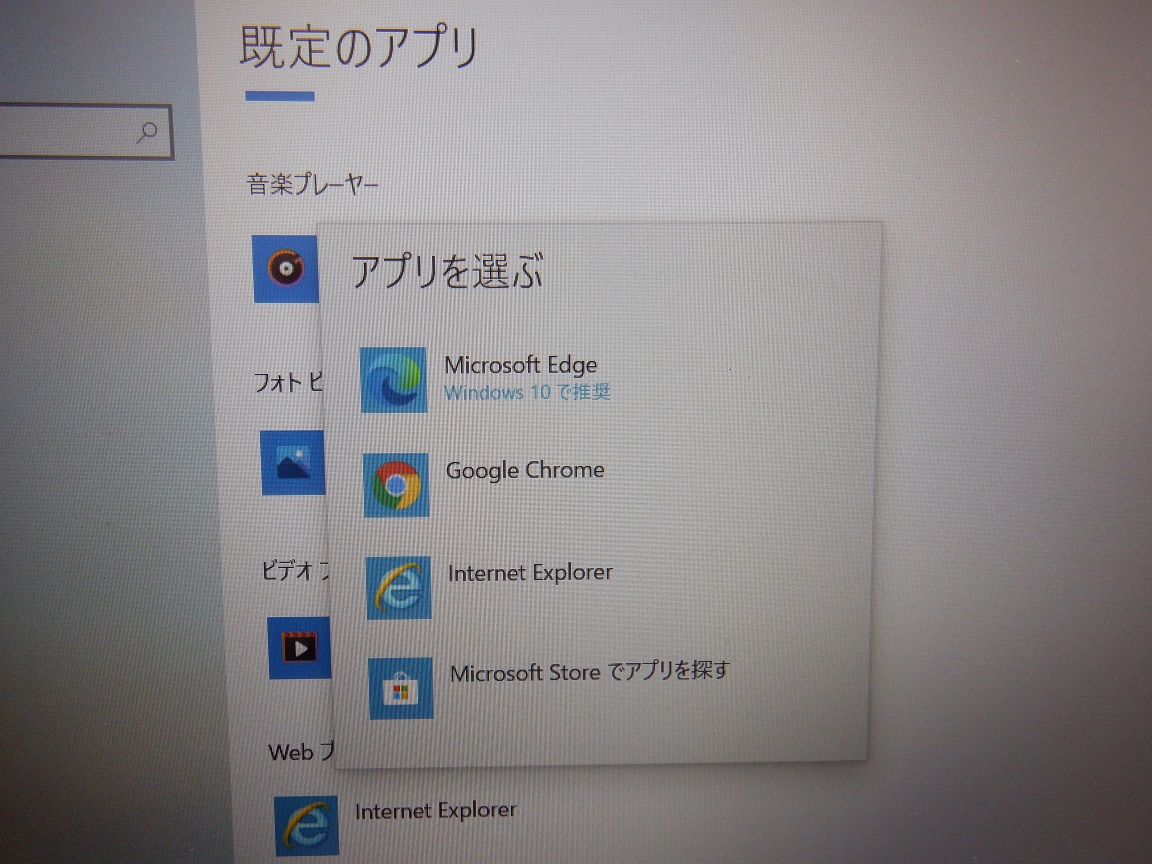Click photo viewer default app icon
The image size is (1152, 864).
pyautogui.click(x=292, y=463)
